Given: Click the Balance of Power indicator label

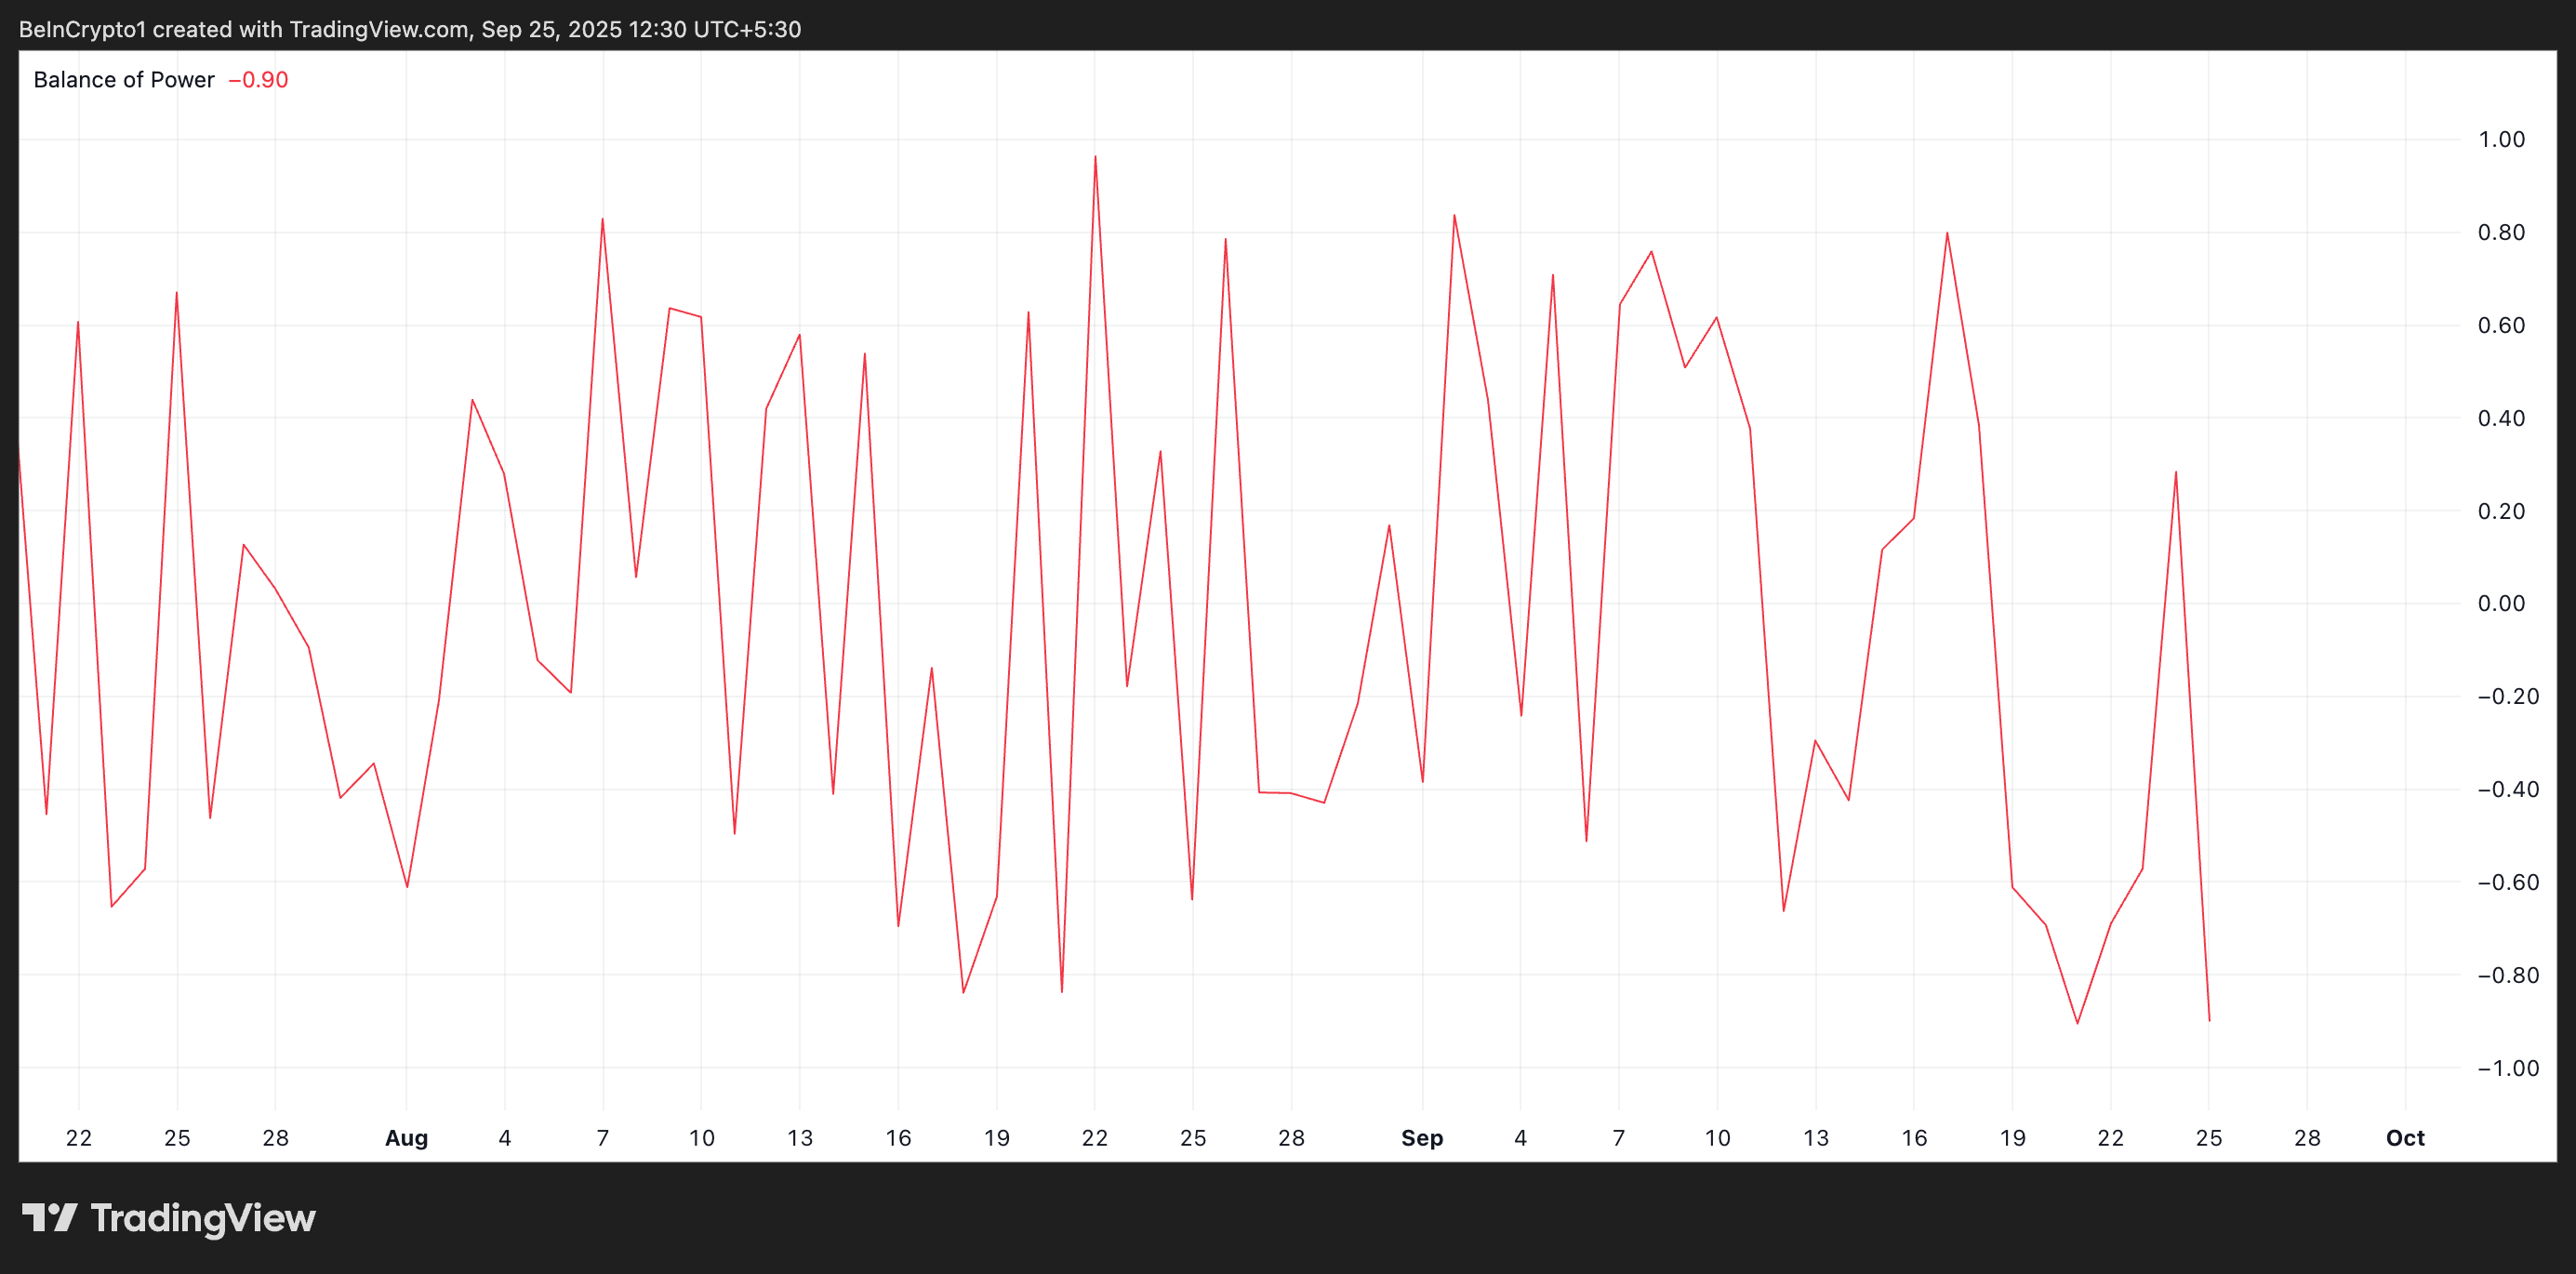Looking at the screenshot, I should 124,80.
